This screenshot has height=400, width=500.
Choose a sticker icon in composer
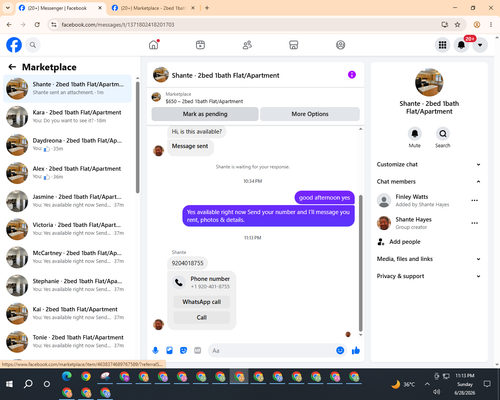click(183, 350)
